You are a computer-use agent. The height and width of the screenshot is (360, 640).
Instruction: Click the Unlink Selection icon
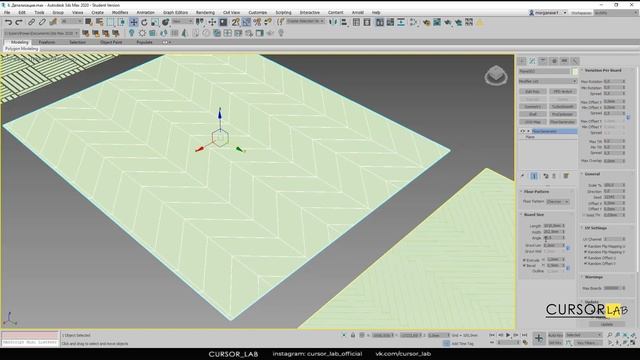[42, 22]
